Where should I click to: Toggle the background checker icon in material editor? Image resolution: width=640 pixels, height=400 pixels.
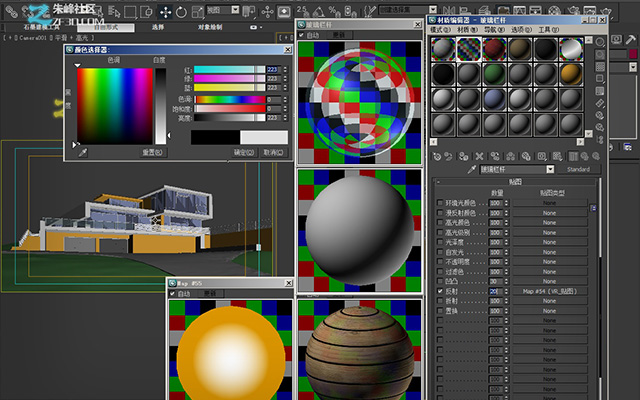coord(600,67)
